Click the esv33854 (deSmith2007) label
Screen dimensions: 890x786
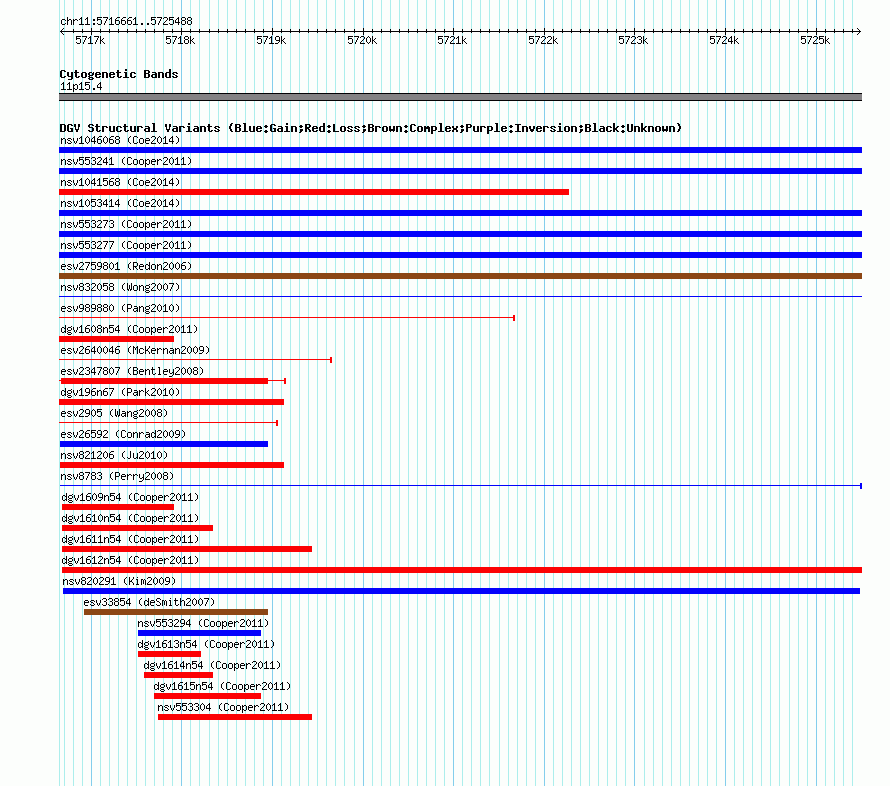tap(149, 602)
